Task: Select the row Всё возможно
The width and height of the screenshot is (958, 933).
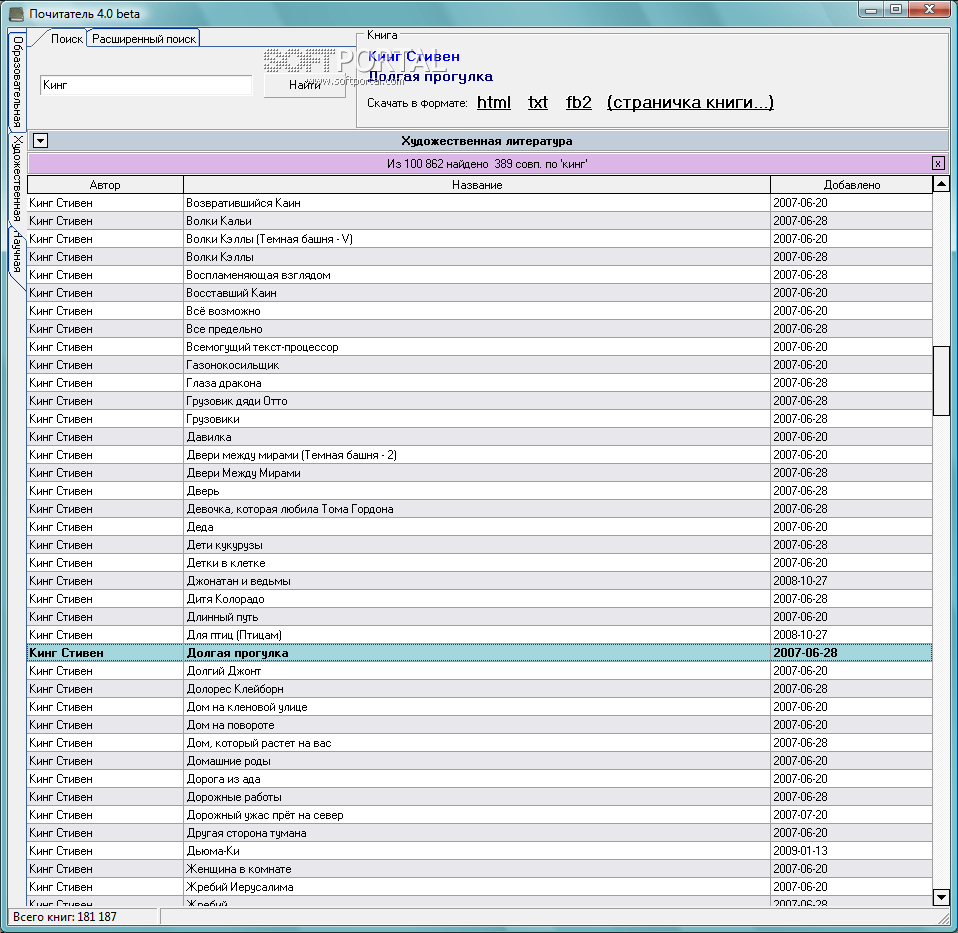Action: [x=480, y=311]
